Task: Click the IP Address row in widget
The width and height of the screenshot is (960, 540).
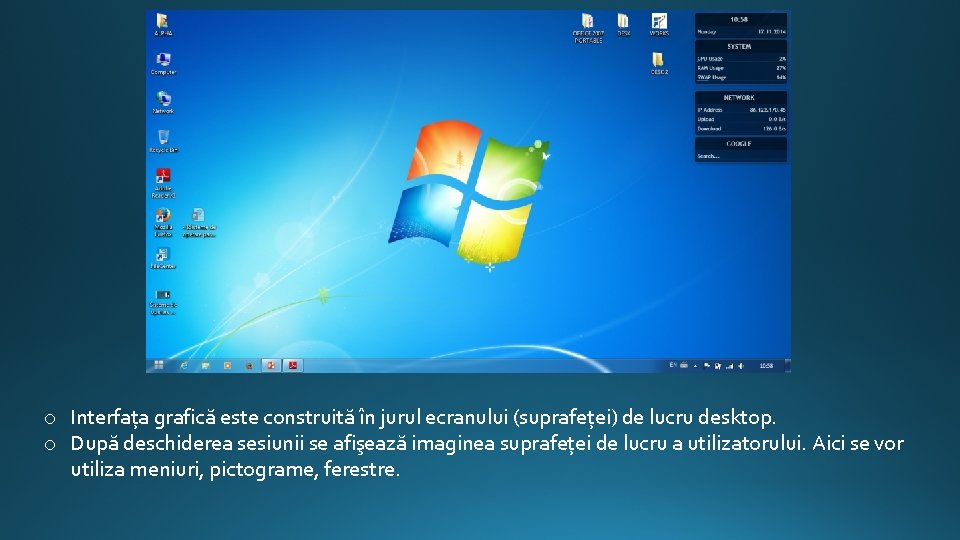Action: (741, 110)
